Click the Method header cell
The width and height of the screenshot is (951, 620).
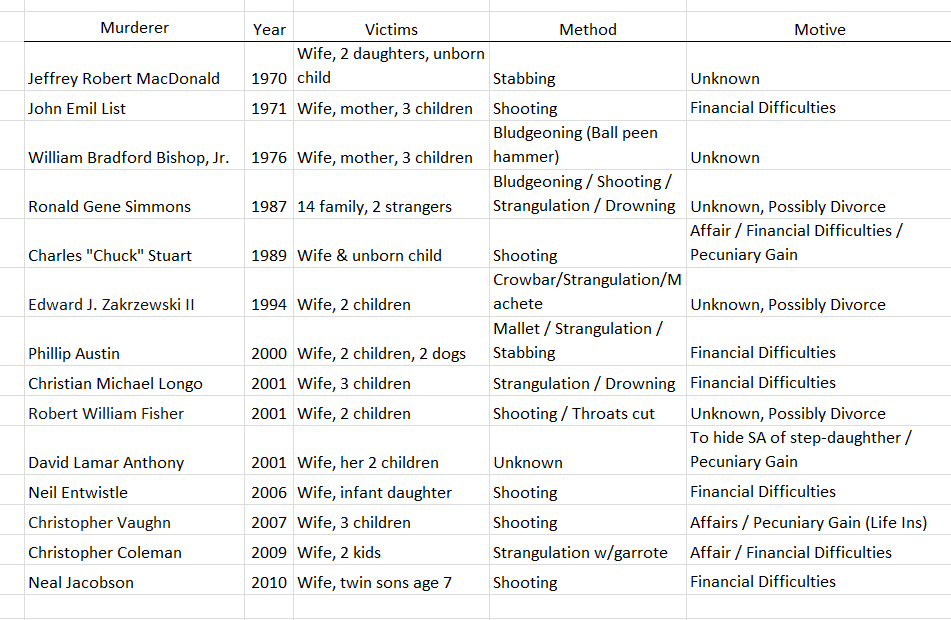588,30
